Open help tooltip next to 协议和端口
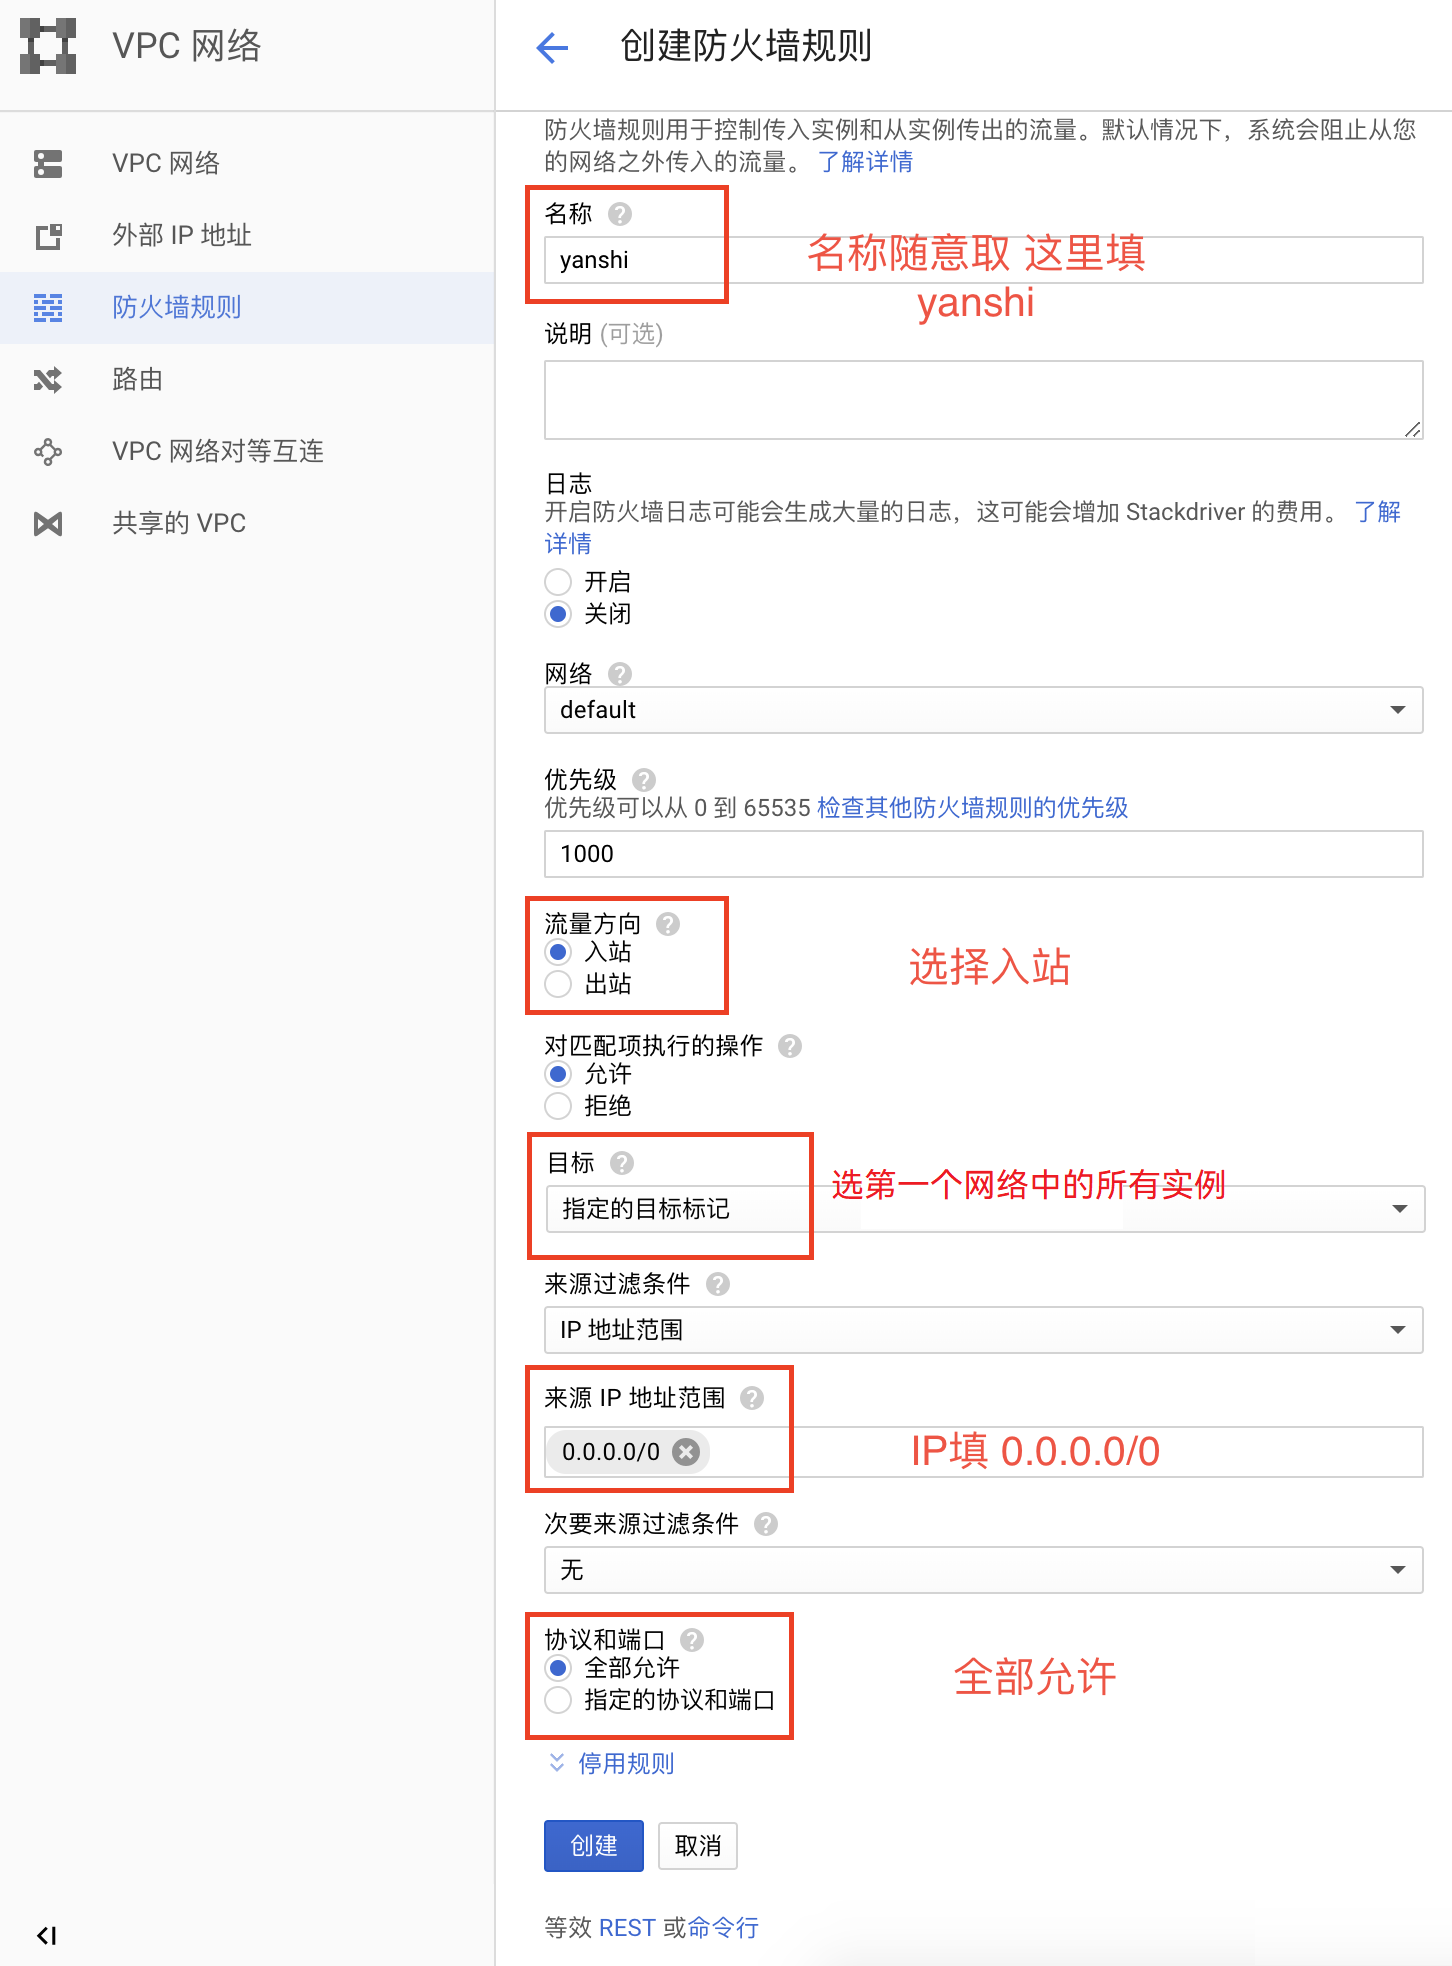1452x1966 pixels. point(692,1640)
